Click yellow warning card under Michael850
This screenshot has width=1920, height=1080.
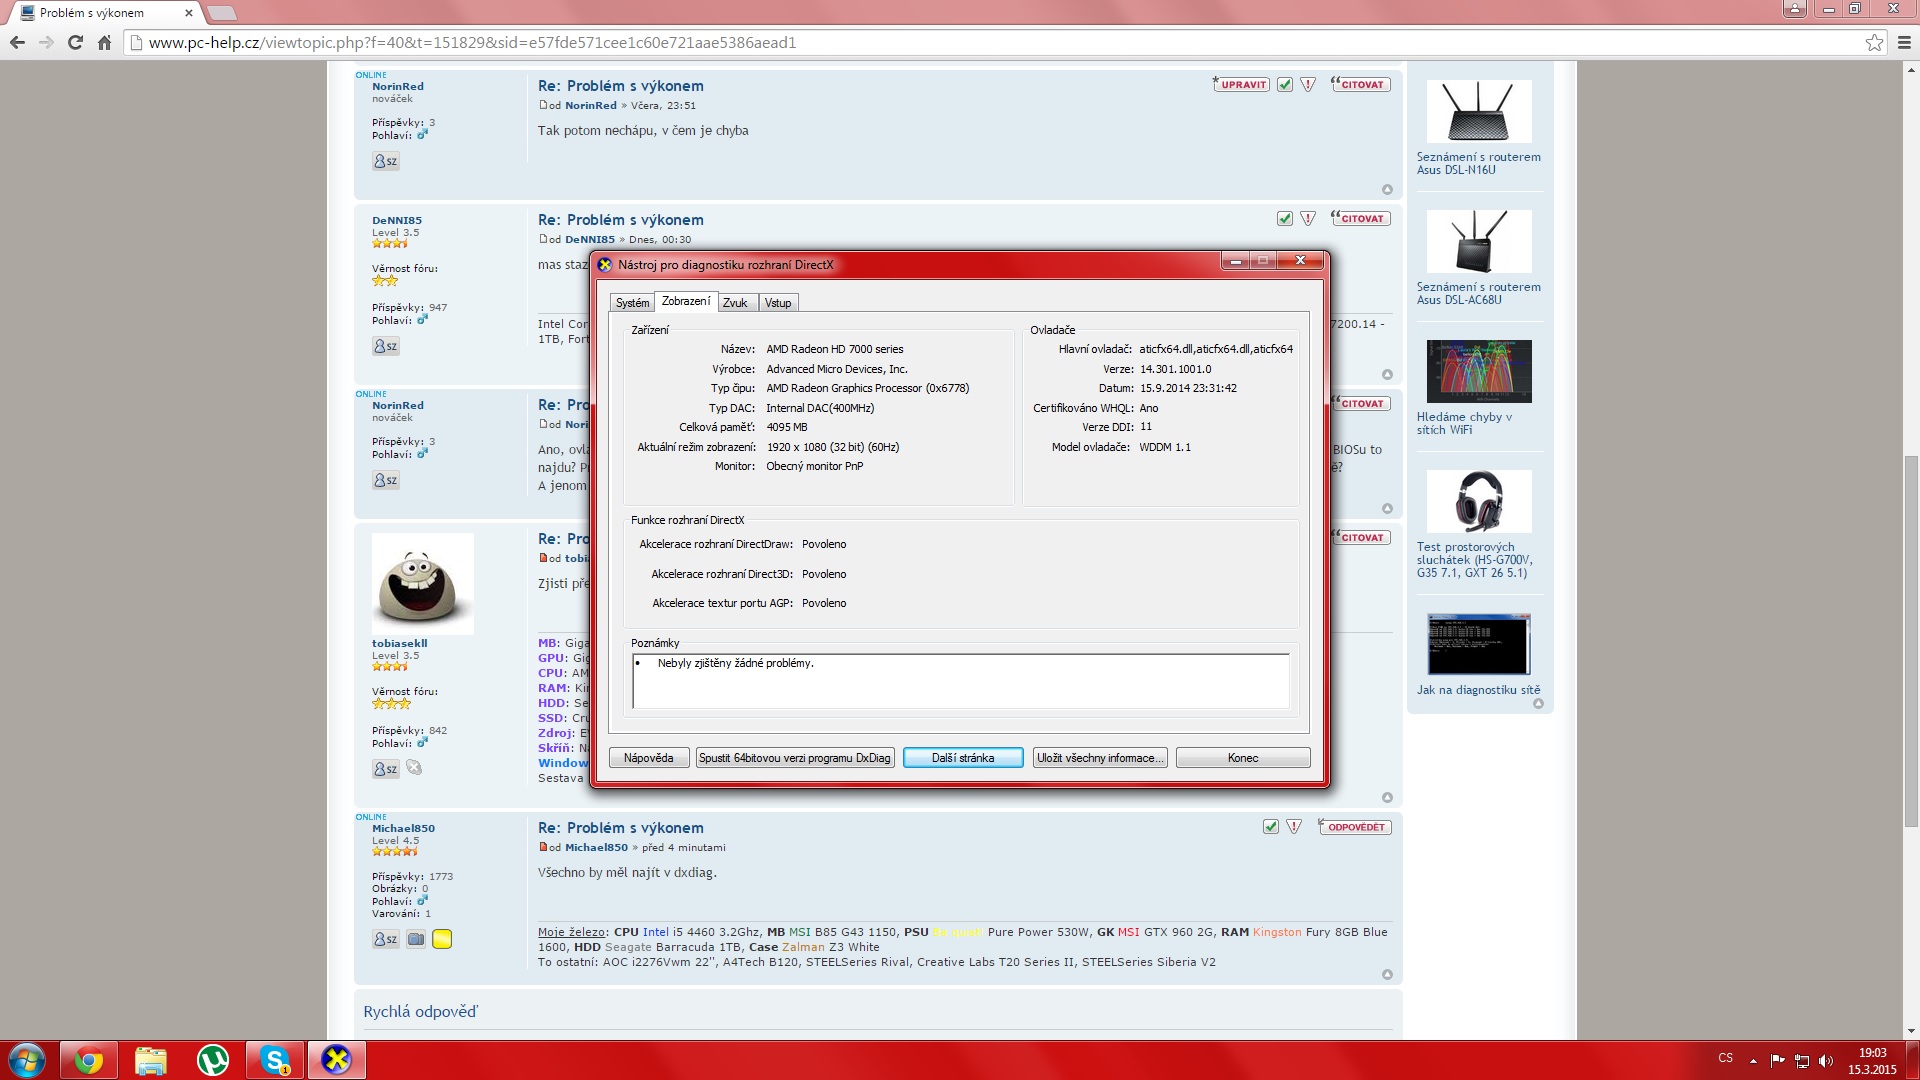pos(442,939)
